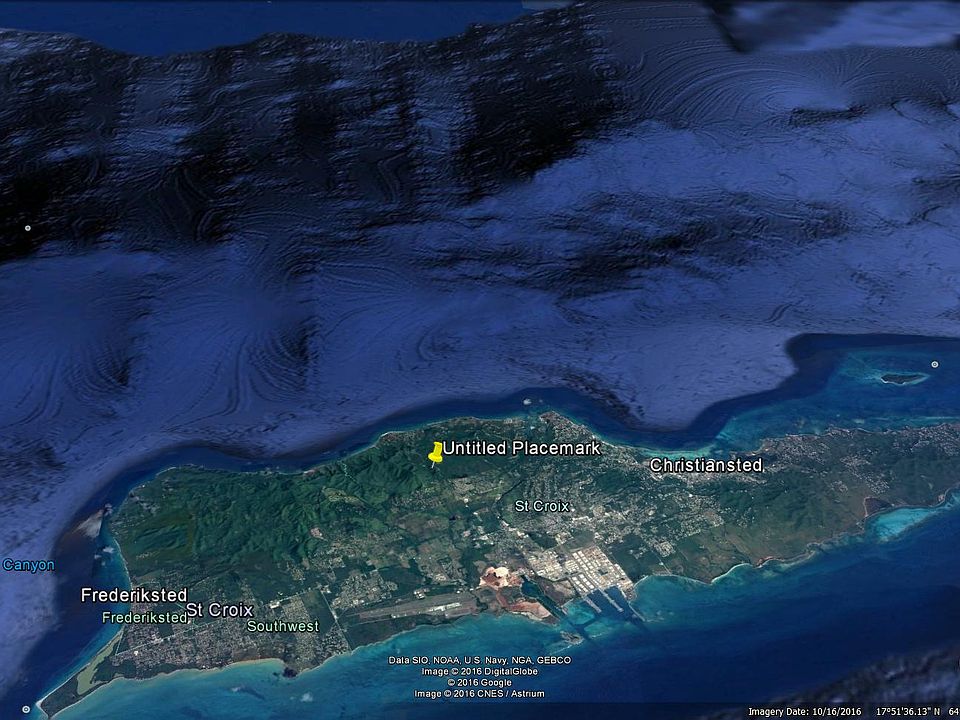Click the place marker dot beside the small offshore island

(935, 364)
